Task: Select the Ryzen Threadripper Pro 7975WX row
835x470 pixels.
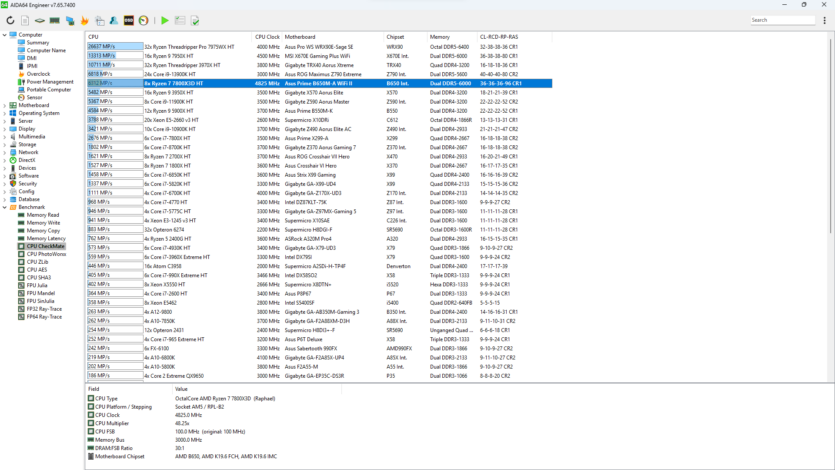Action: tap(319, 47)
